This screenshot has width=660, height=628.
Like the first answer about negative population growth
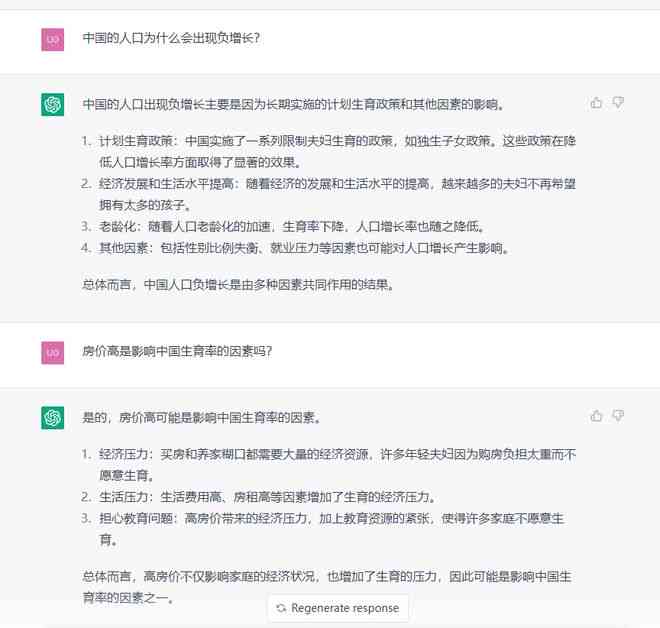596,103
